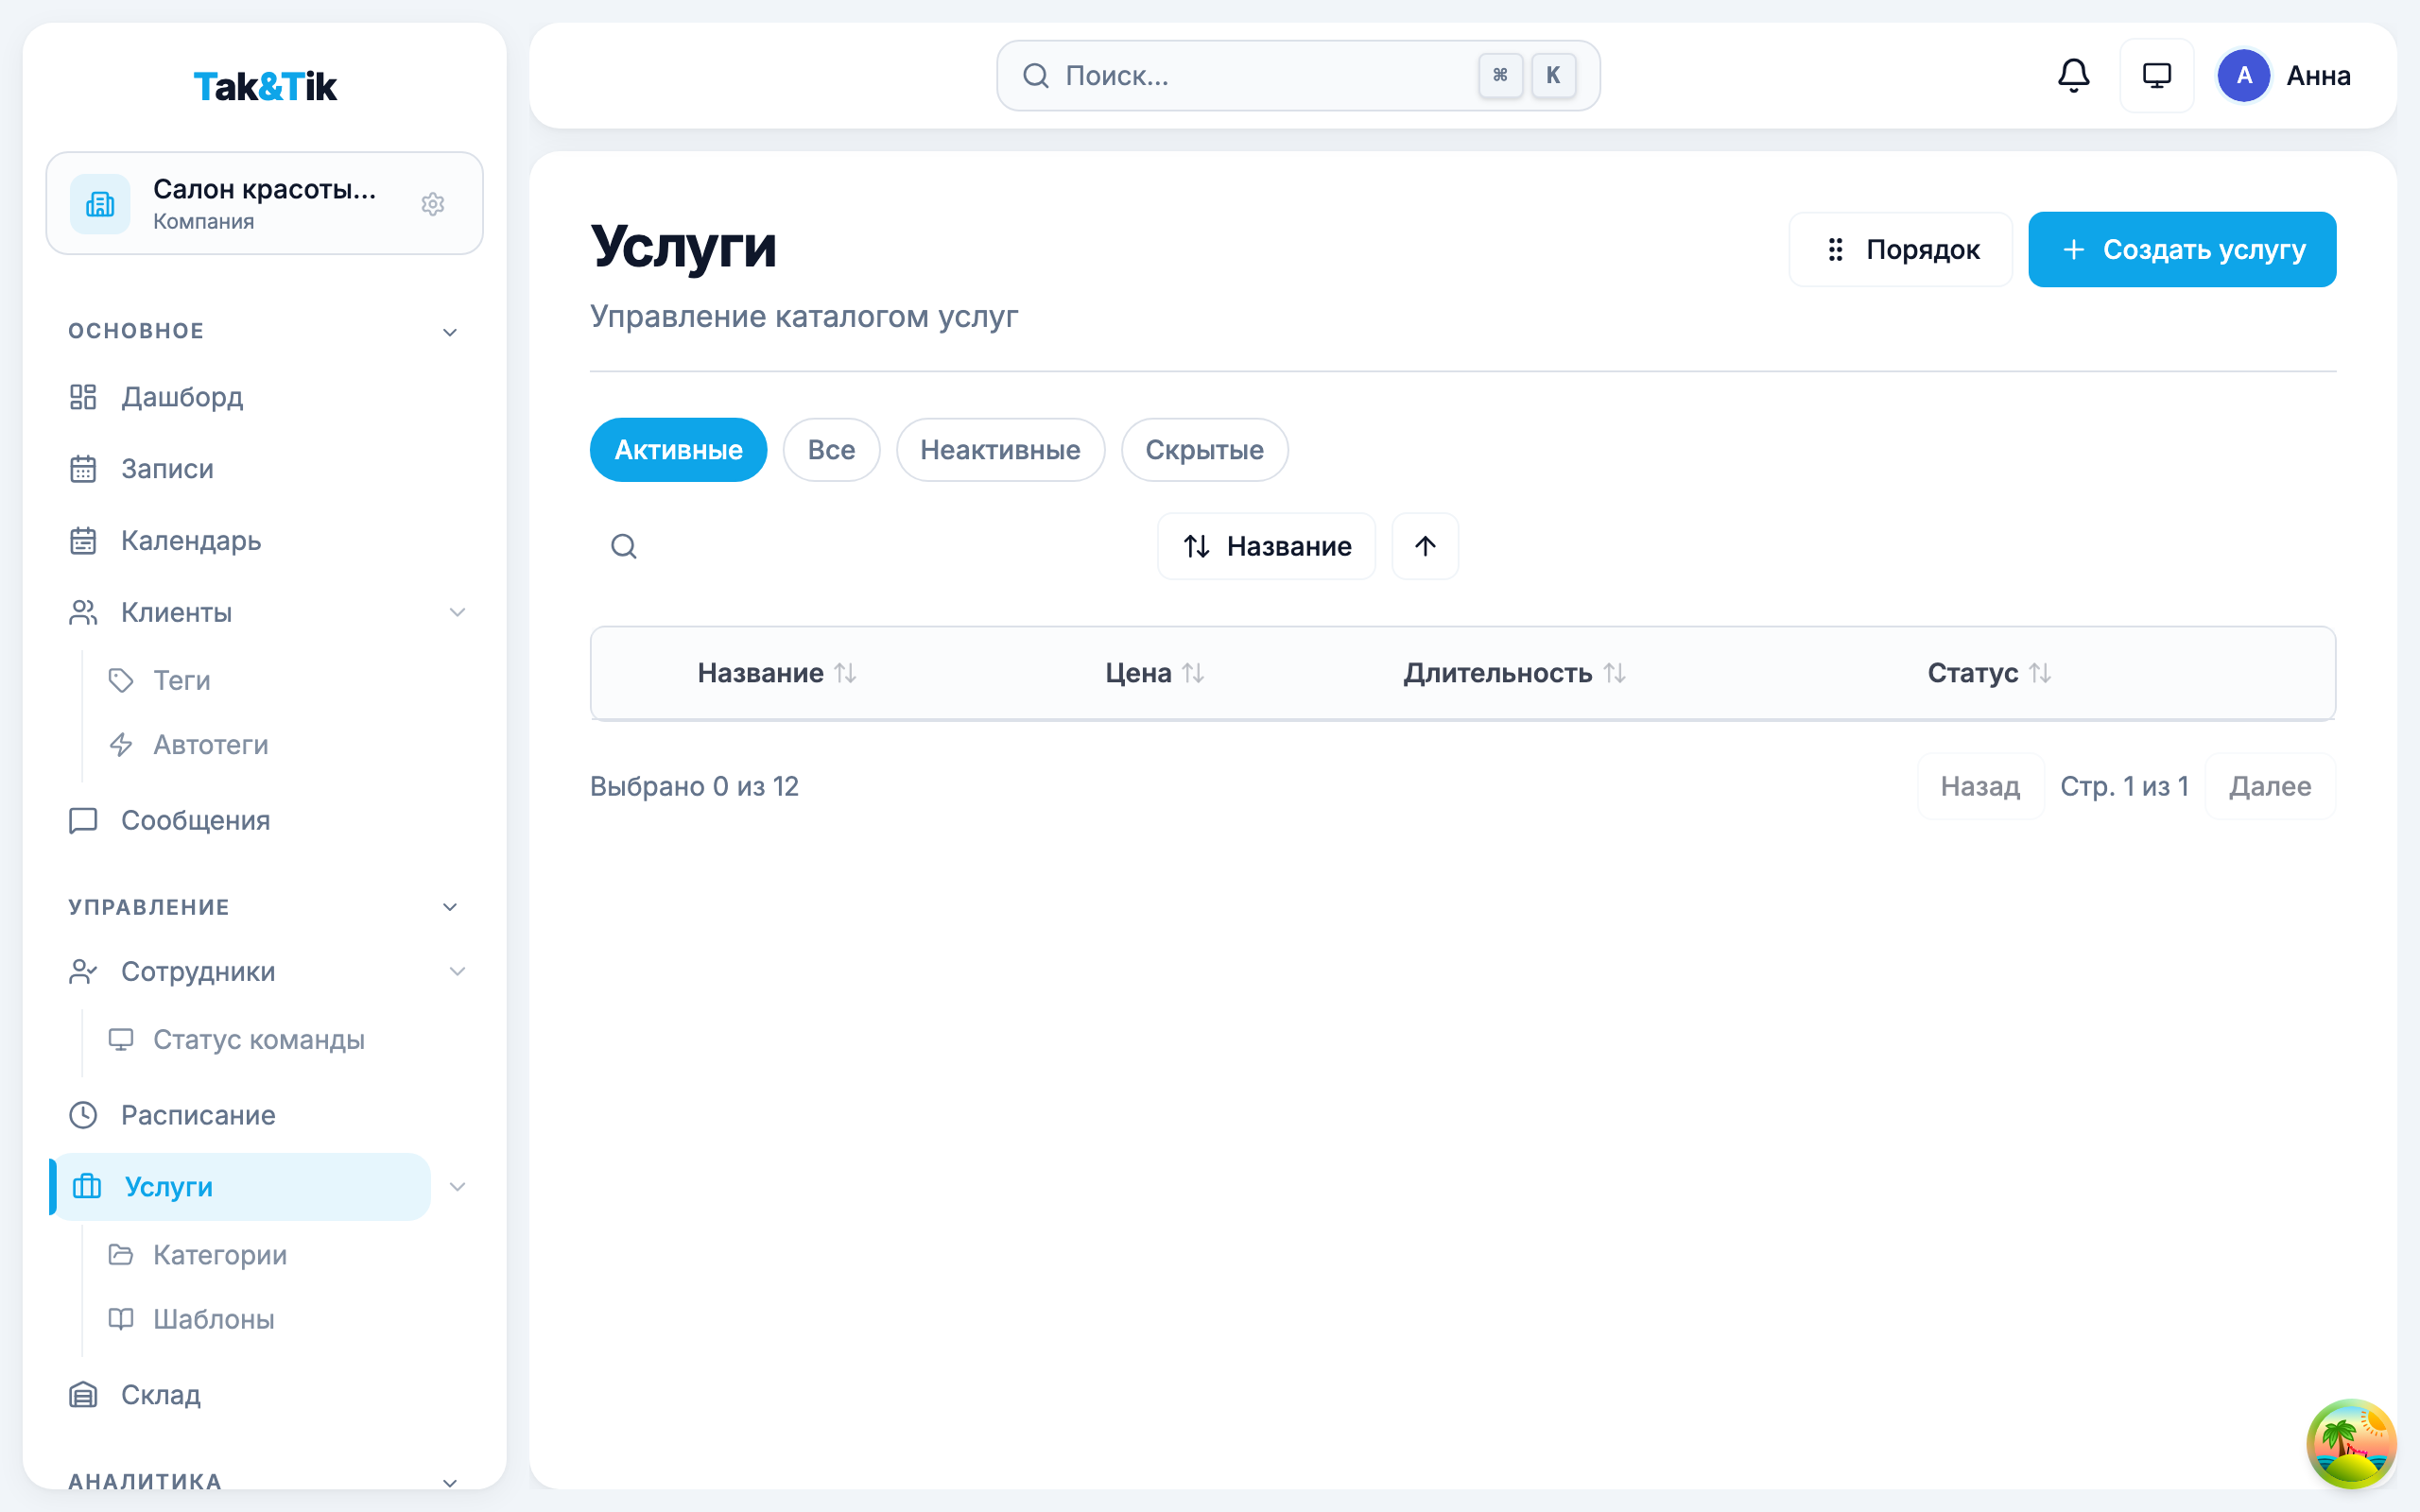Sort the table by Цена column
2420x1512 pixels.
point(1151,673)
